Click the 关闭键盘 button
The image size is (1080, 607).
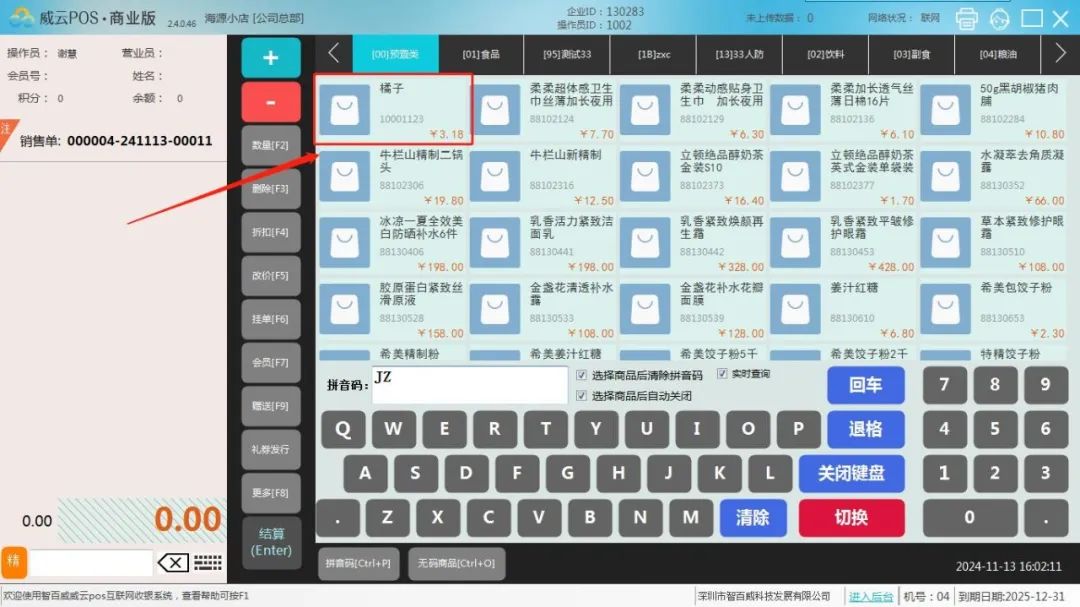pos(851,473)
